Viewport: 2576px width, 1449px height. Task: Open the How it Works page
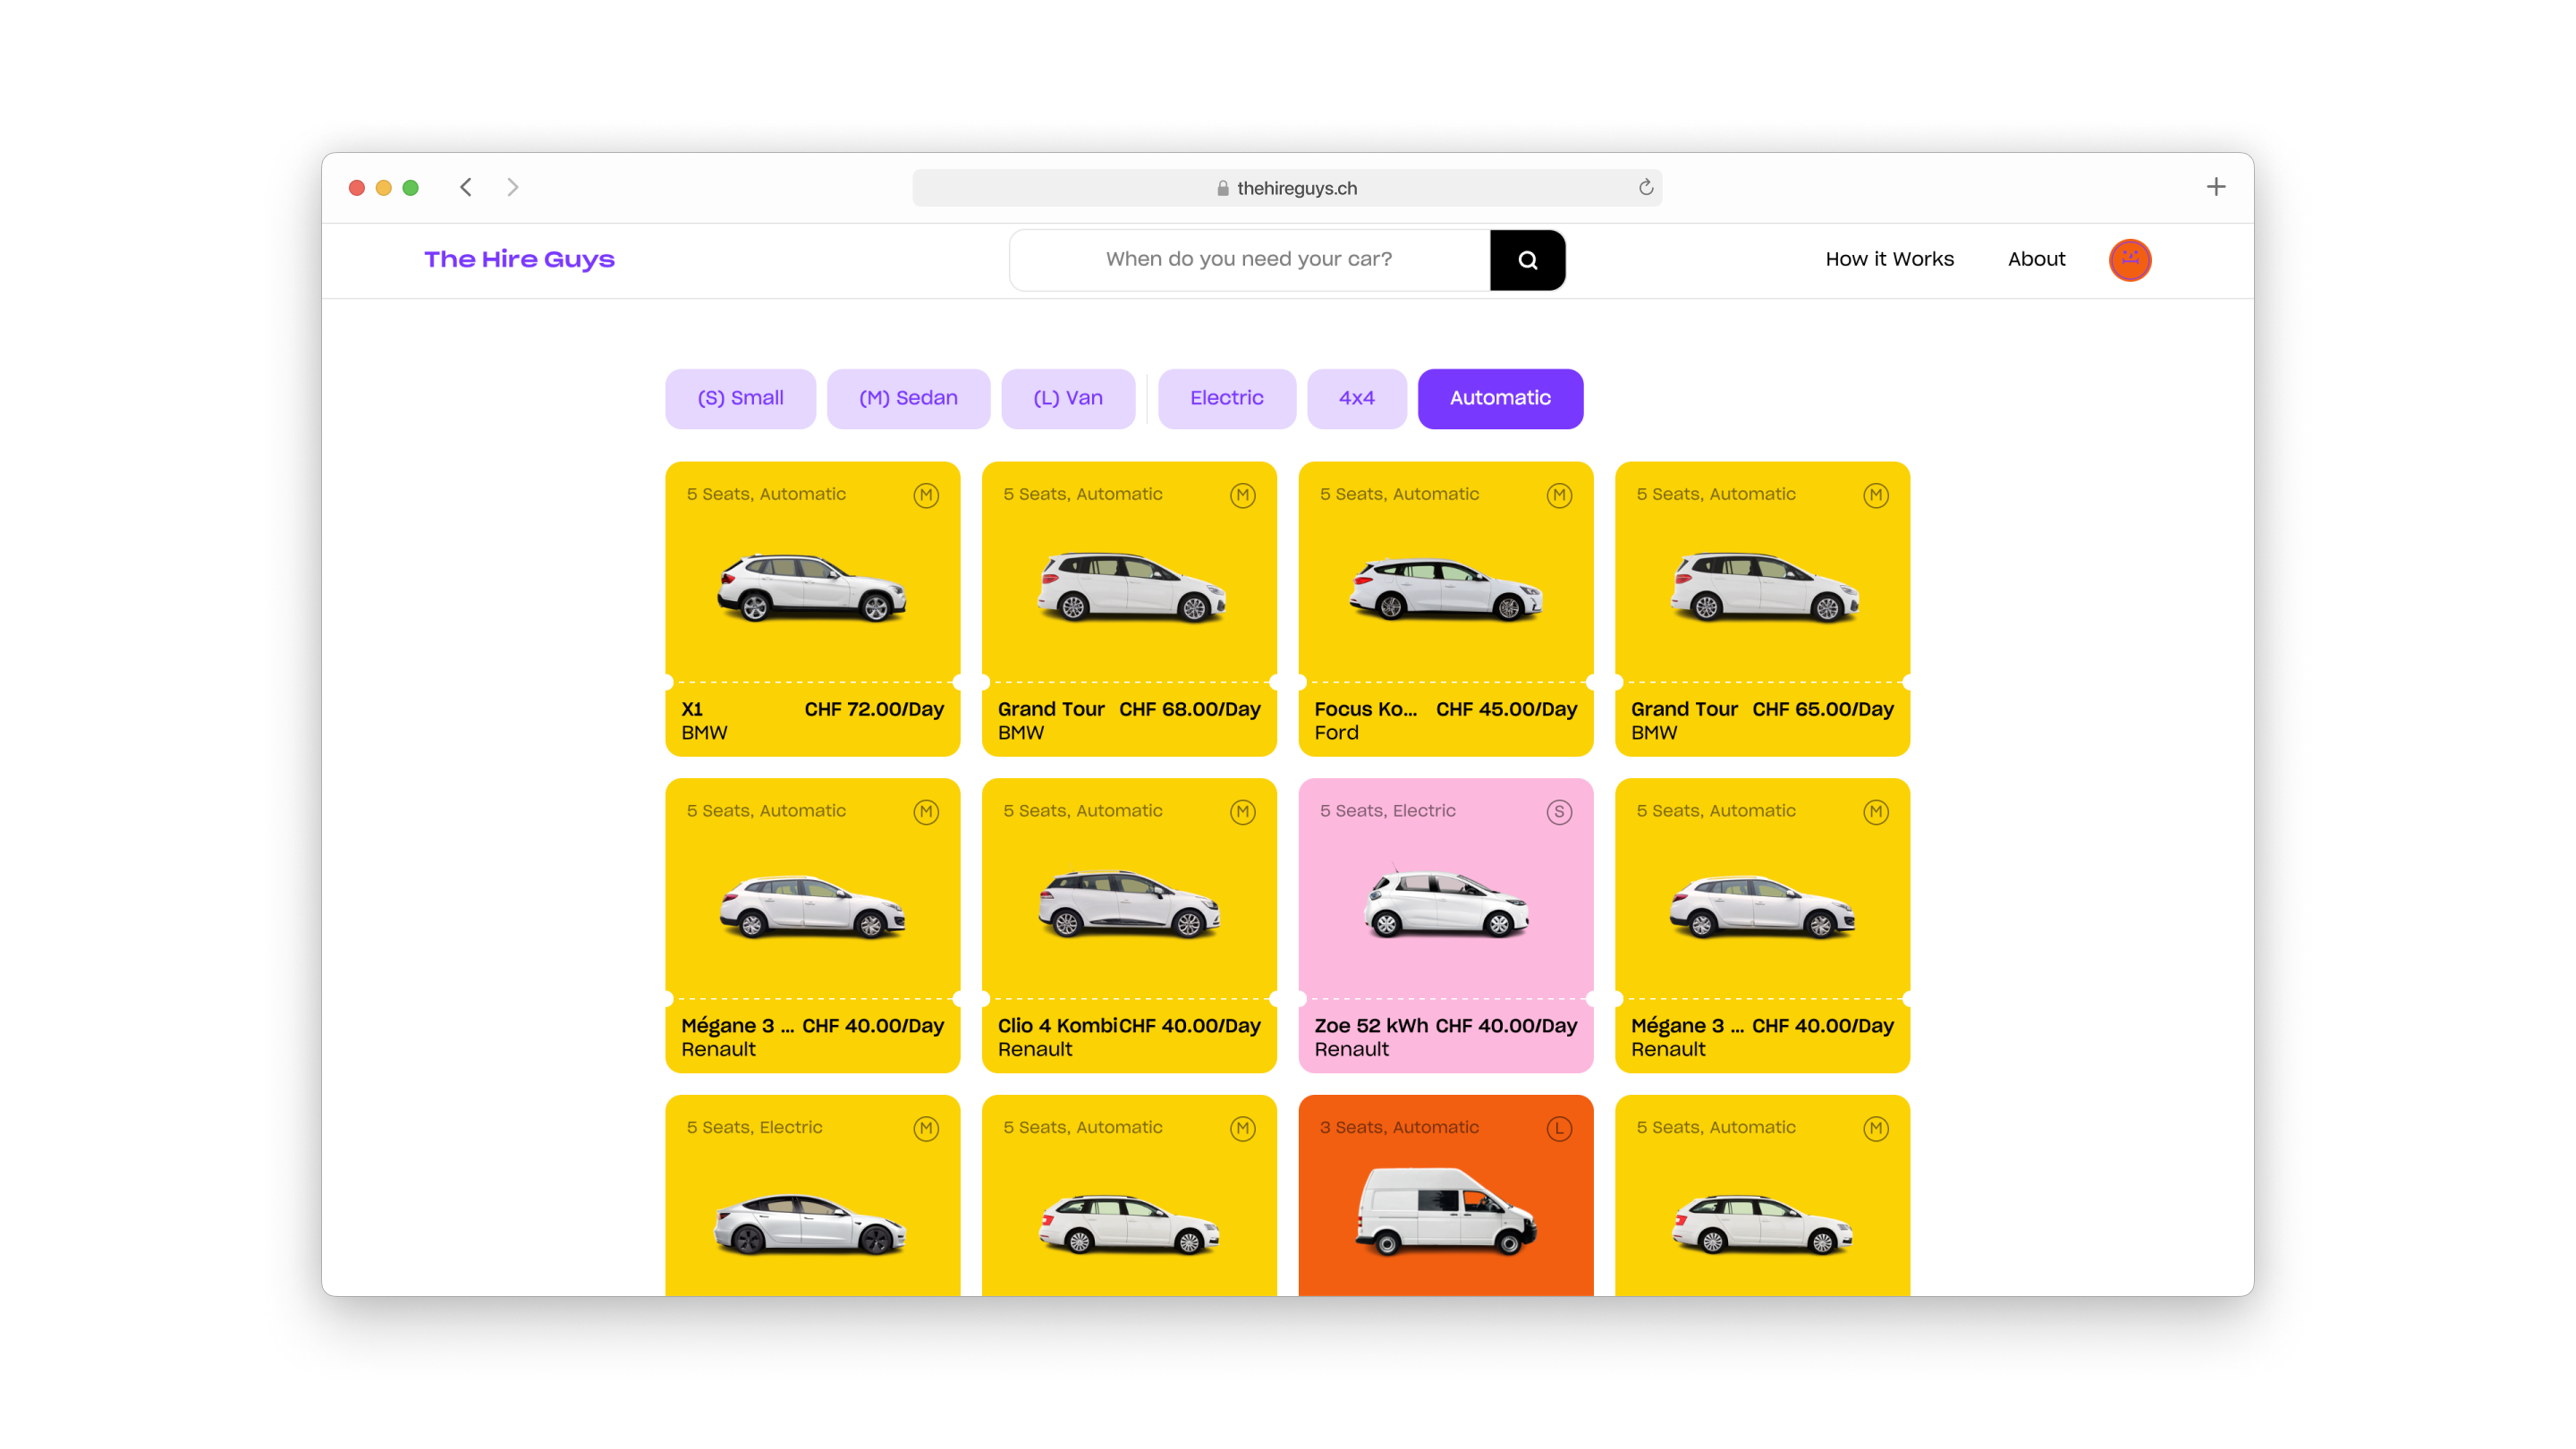click(x=1888, y=259)
